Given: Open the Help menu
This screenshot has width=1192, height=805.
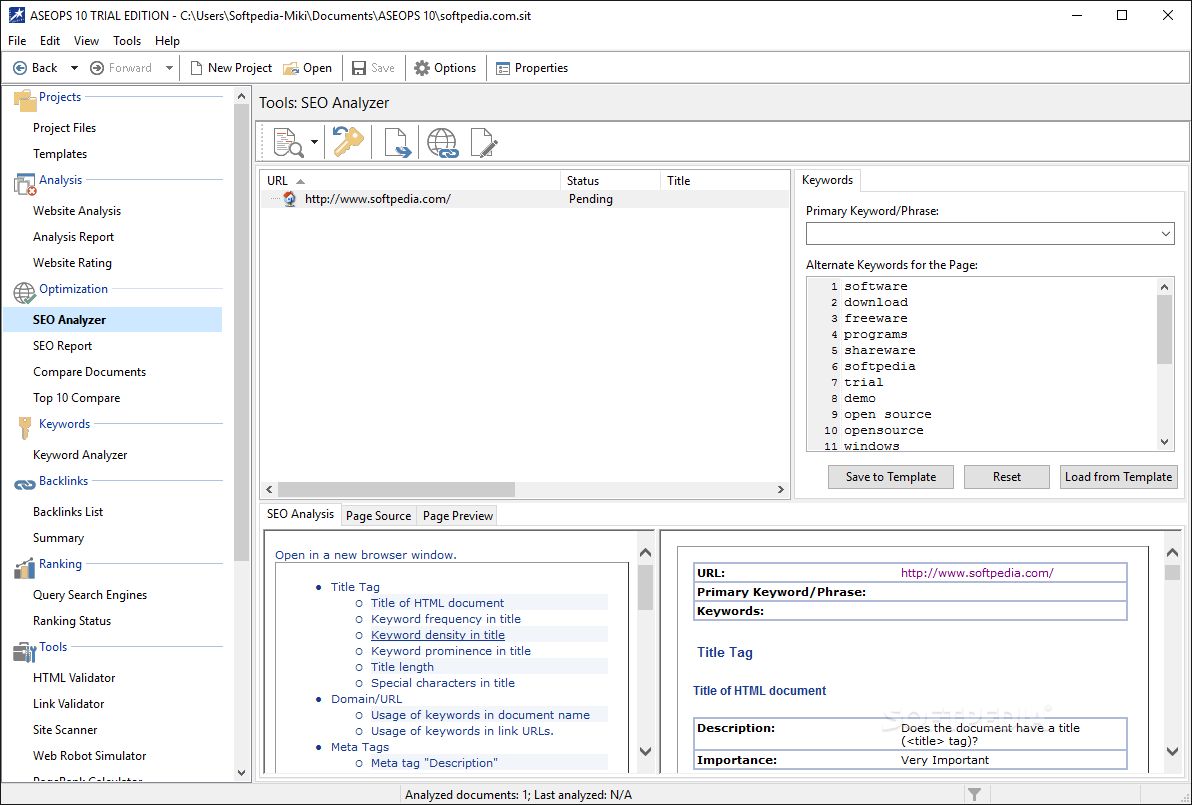Looking at the screenshot, I should pyautogui.click(x=167, y=40).
